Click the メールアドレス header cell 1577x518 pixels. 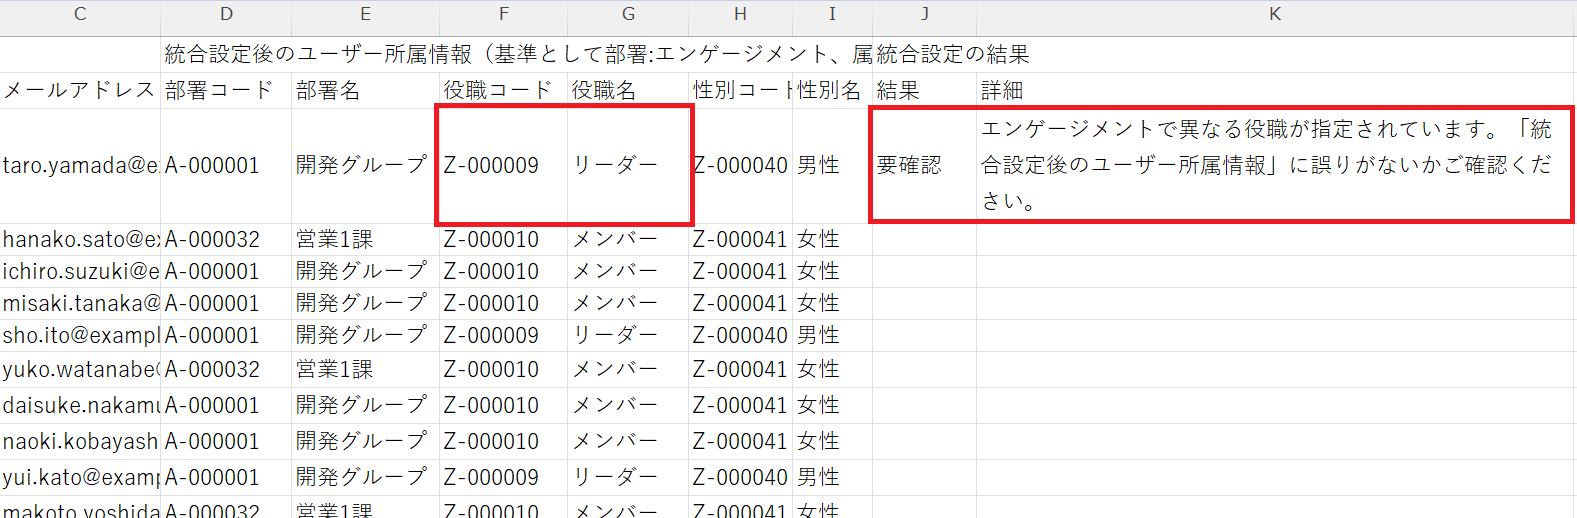coord(79,91)
